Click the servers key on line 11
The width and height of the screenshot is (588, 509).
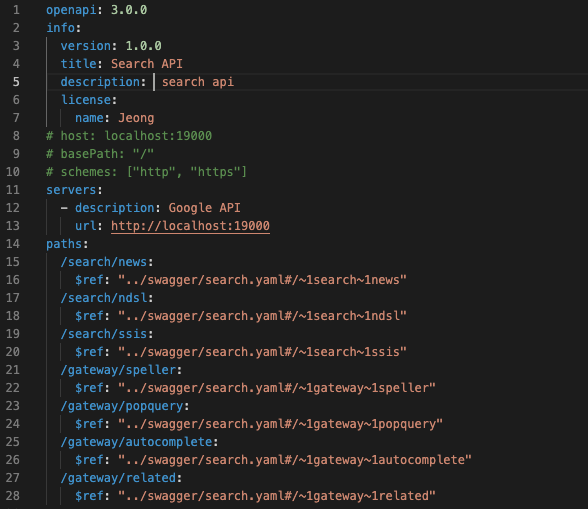(71, 190)
